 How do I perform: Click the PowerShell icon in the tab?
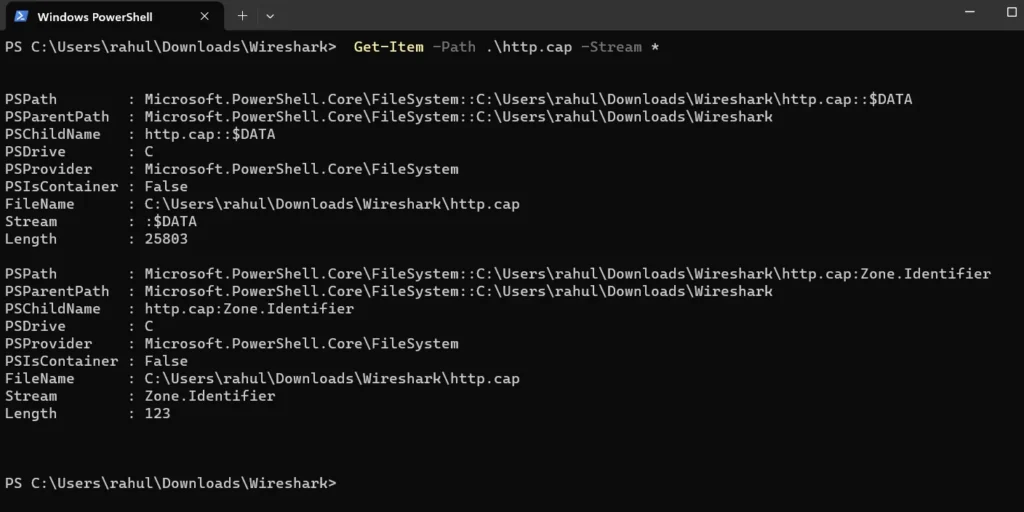tap(21, 16)
